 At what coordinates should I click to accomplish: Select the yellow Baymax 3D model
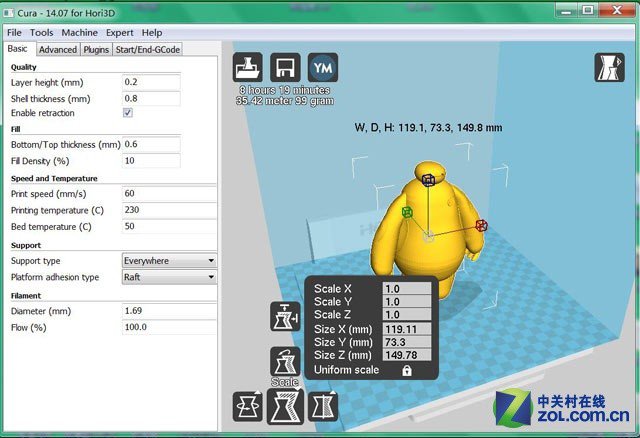(x=431, y=253)
